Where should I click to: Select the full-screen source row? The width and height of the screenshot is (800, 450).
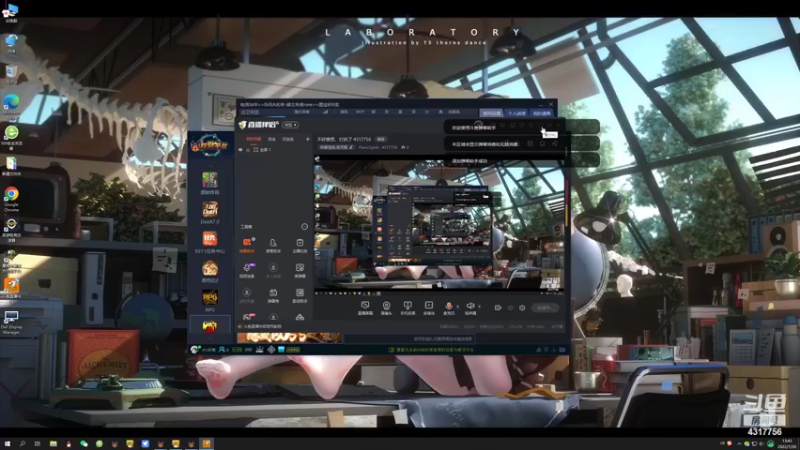point(273,149)
